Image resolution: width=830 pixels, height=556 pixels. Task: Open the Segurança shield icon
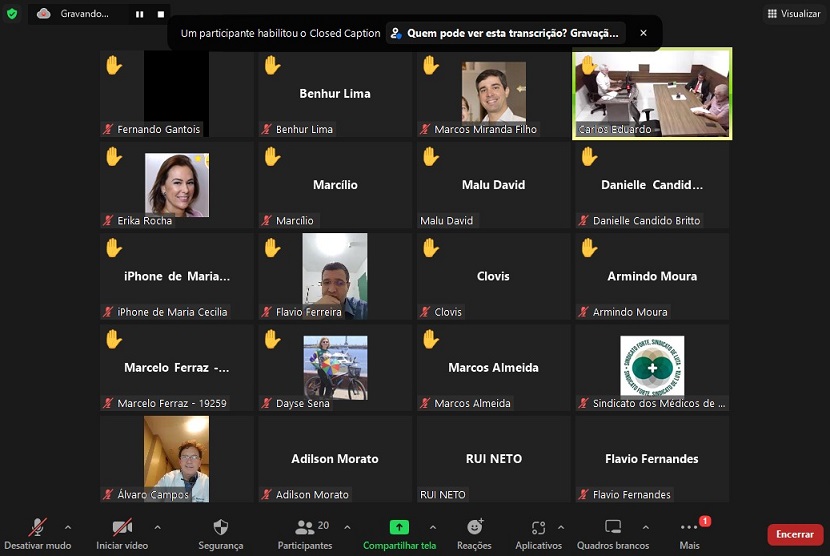coord(220,527)
